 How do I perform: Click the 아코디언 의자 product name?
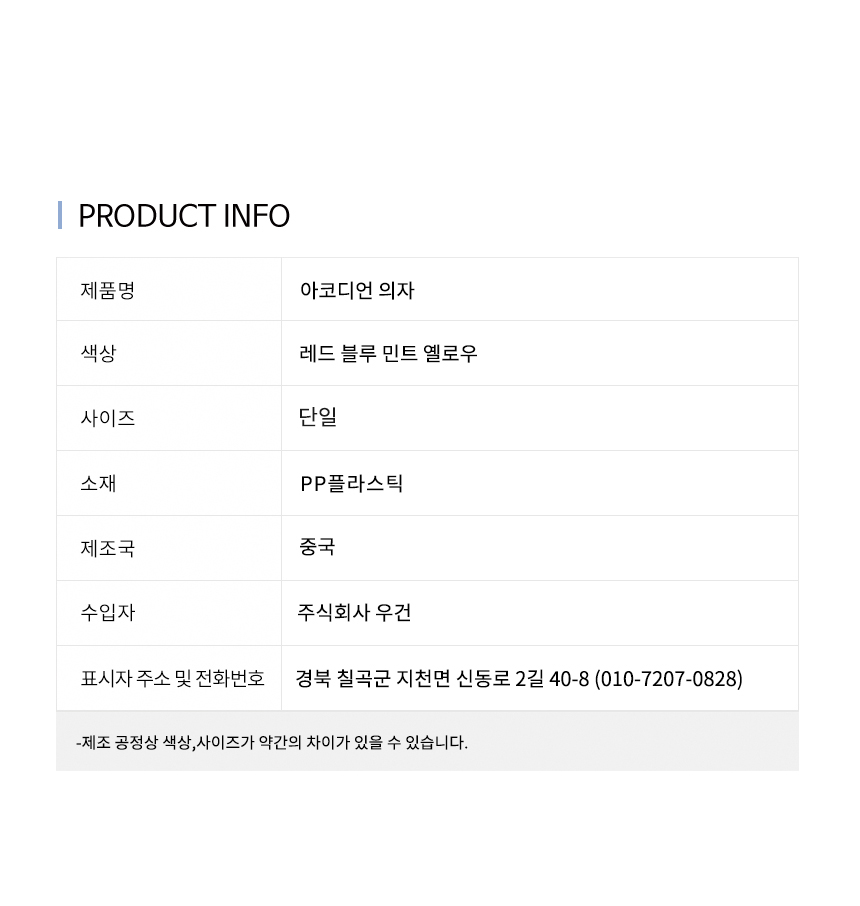pyautogui.click(x=357, y=290)
